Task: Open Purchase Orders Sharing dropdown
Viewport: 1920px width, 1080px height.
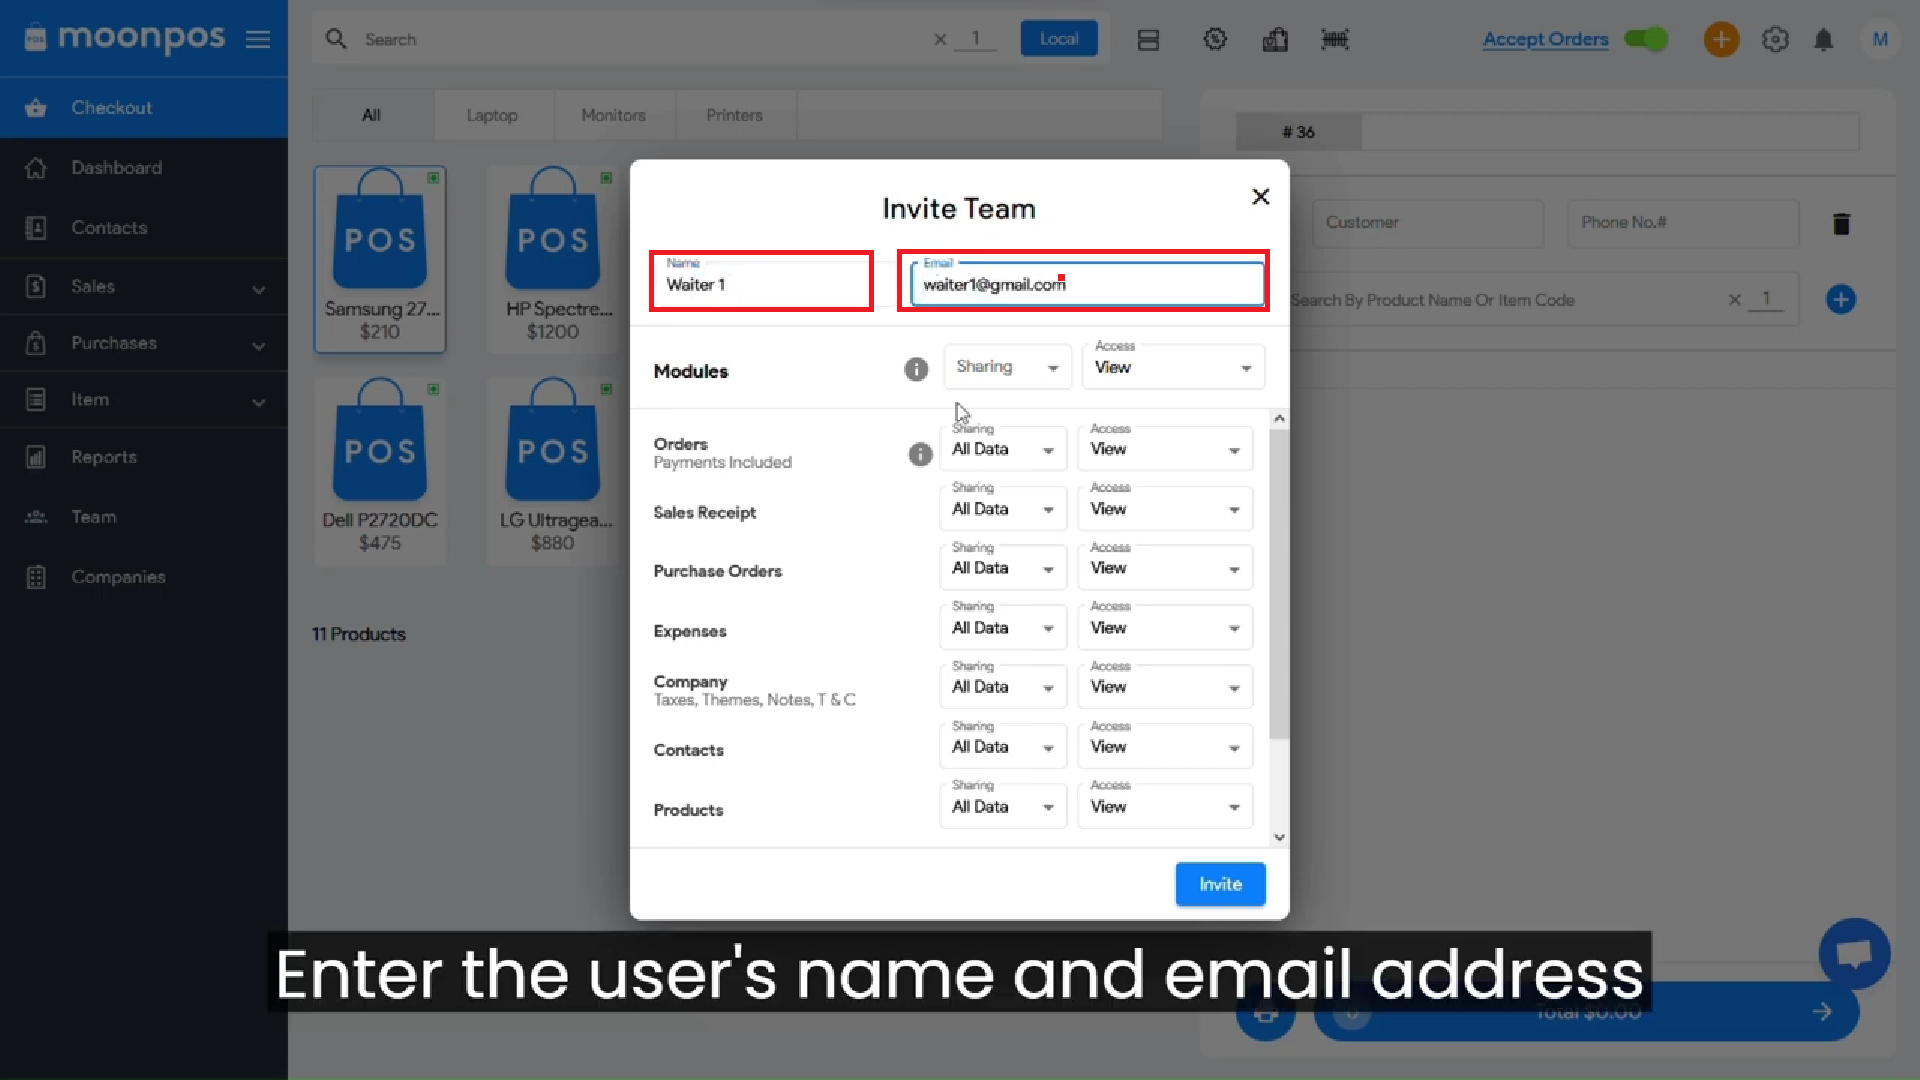Action: (1002, 568)
